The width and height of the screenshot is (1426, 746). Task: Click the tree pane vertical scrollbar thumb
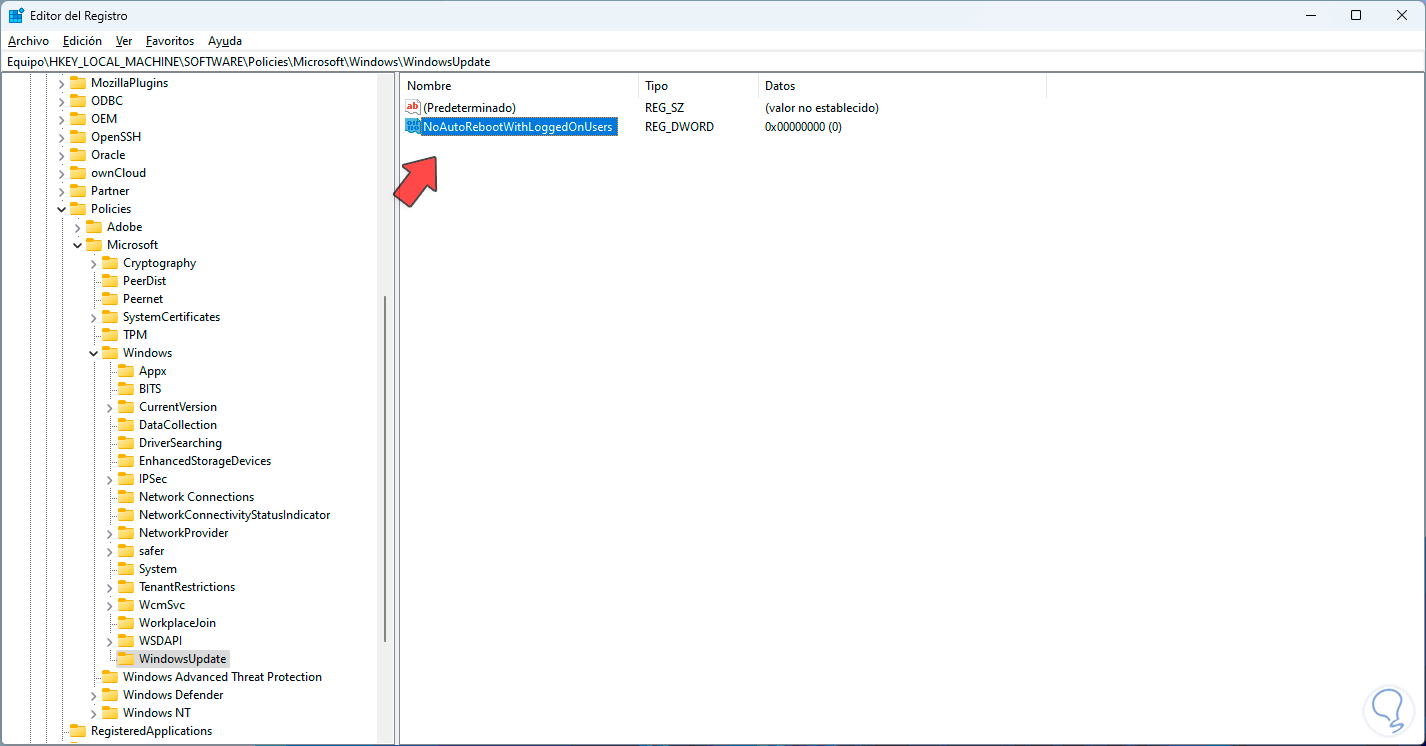[x=385, y=468]
